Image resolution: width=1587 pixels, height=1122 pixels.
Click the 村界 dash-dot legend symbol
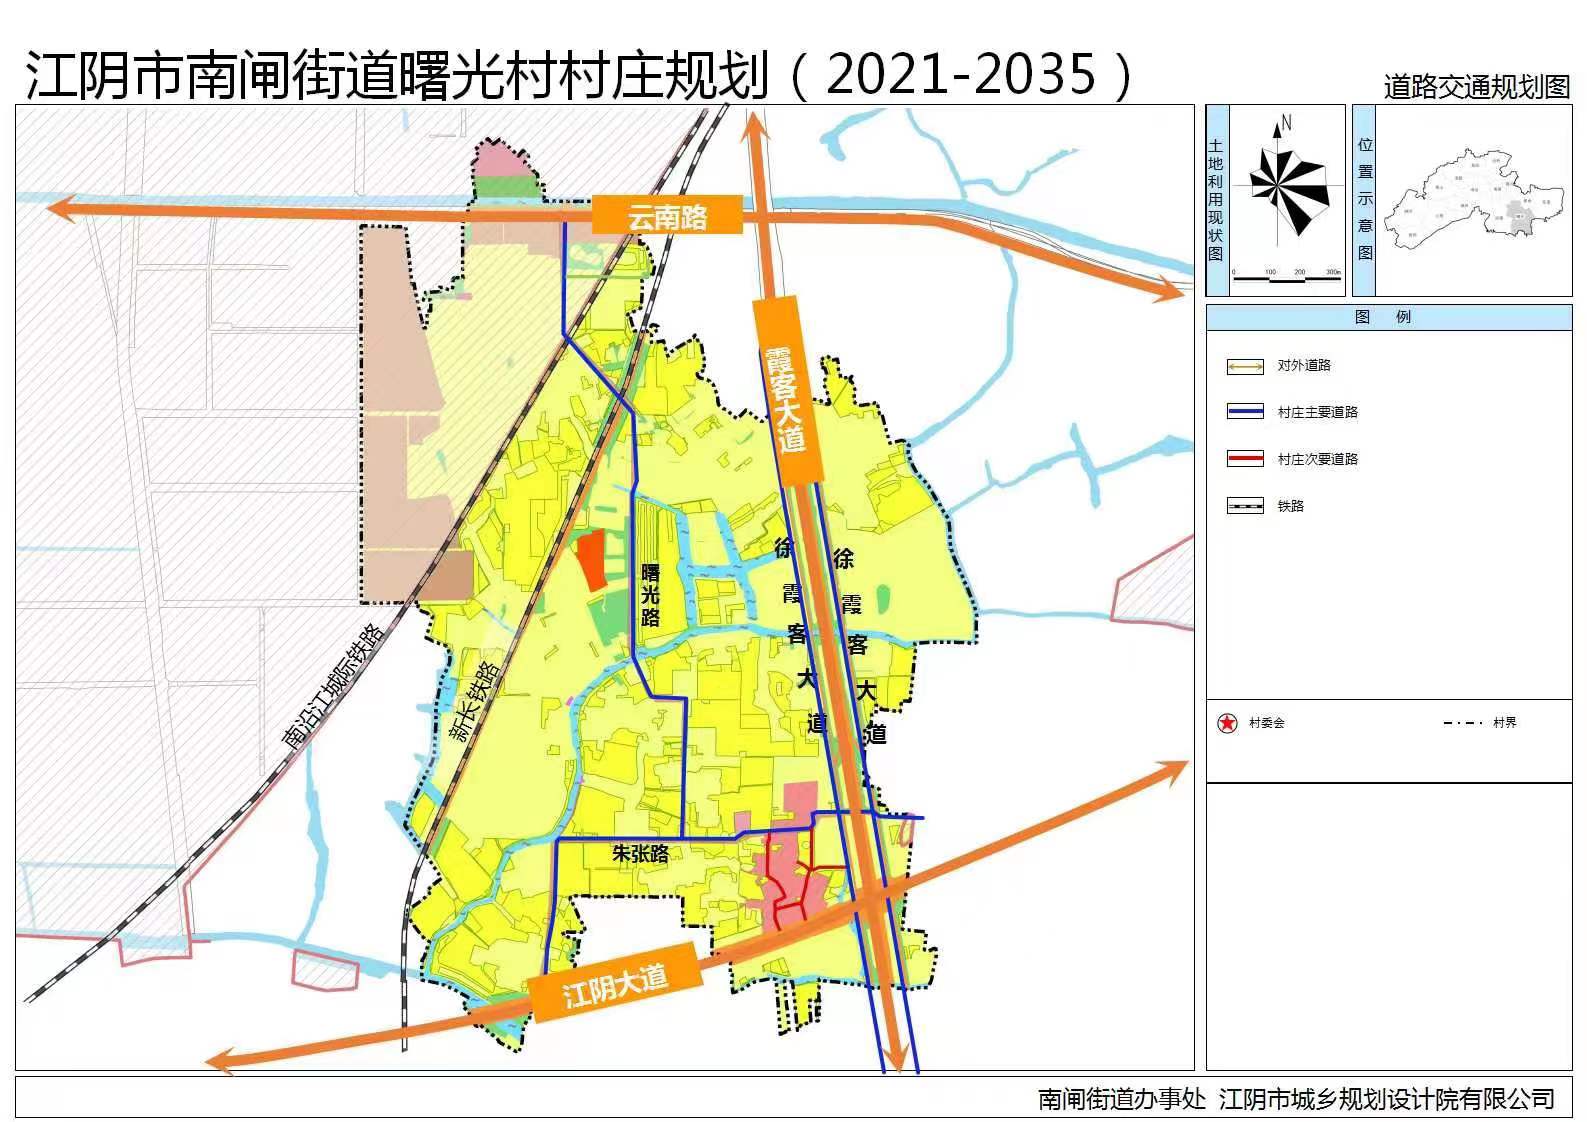click(x=1463, y=723)
